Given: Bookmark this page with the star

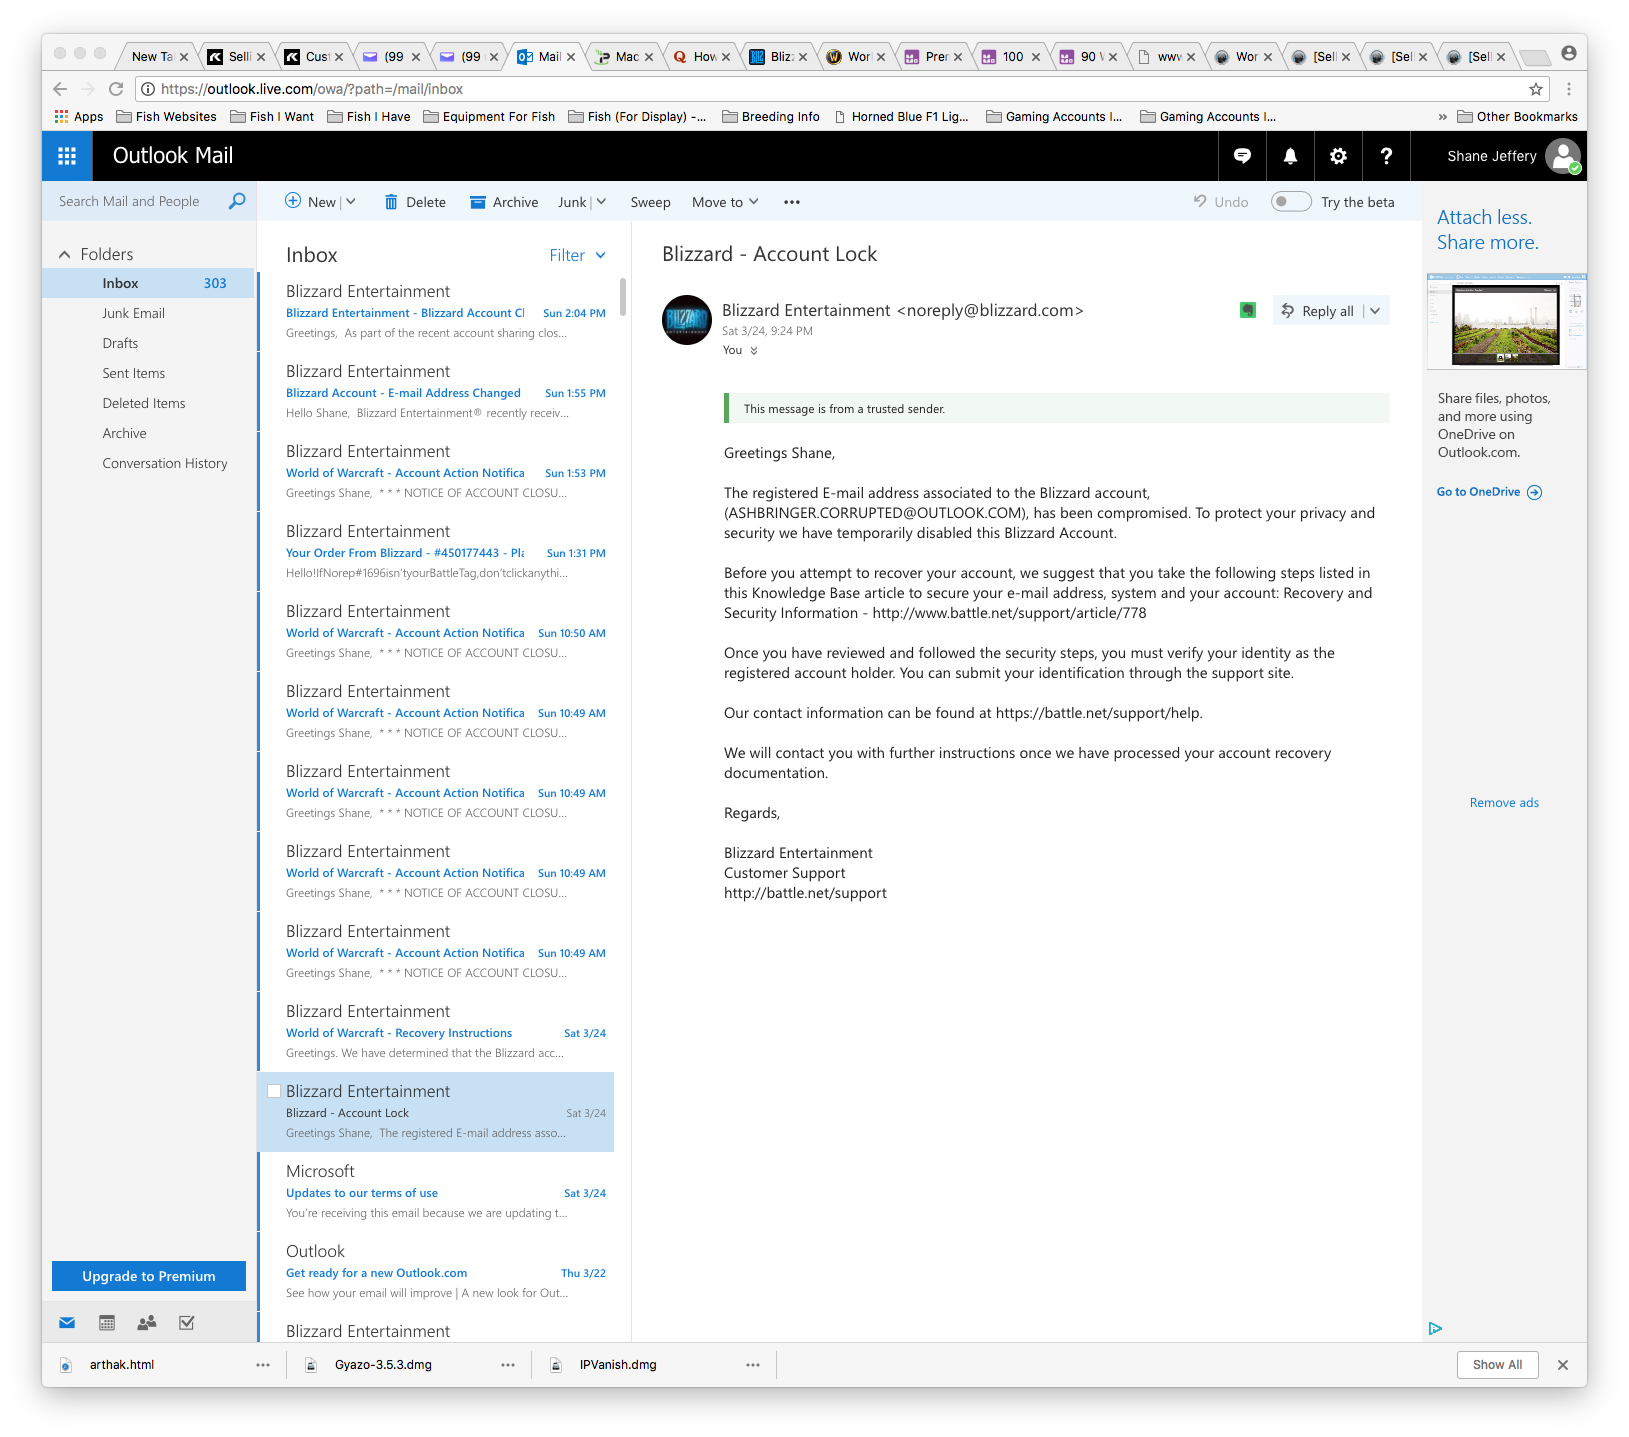Looking at the screenshot, I should pyautogui.click(x=1536, y=89).
